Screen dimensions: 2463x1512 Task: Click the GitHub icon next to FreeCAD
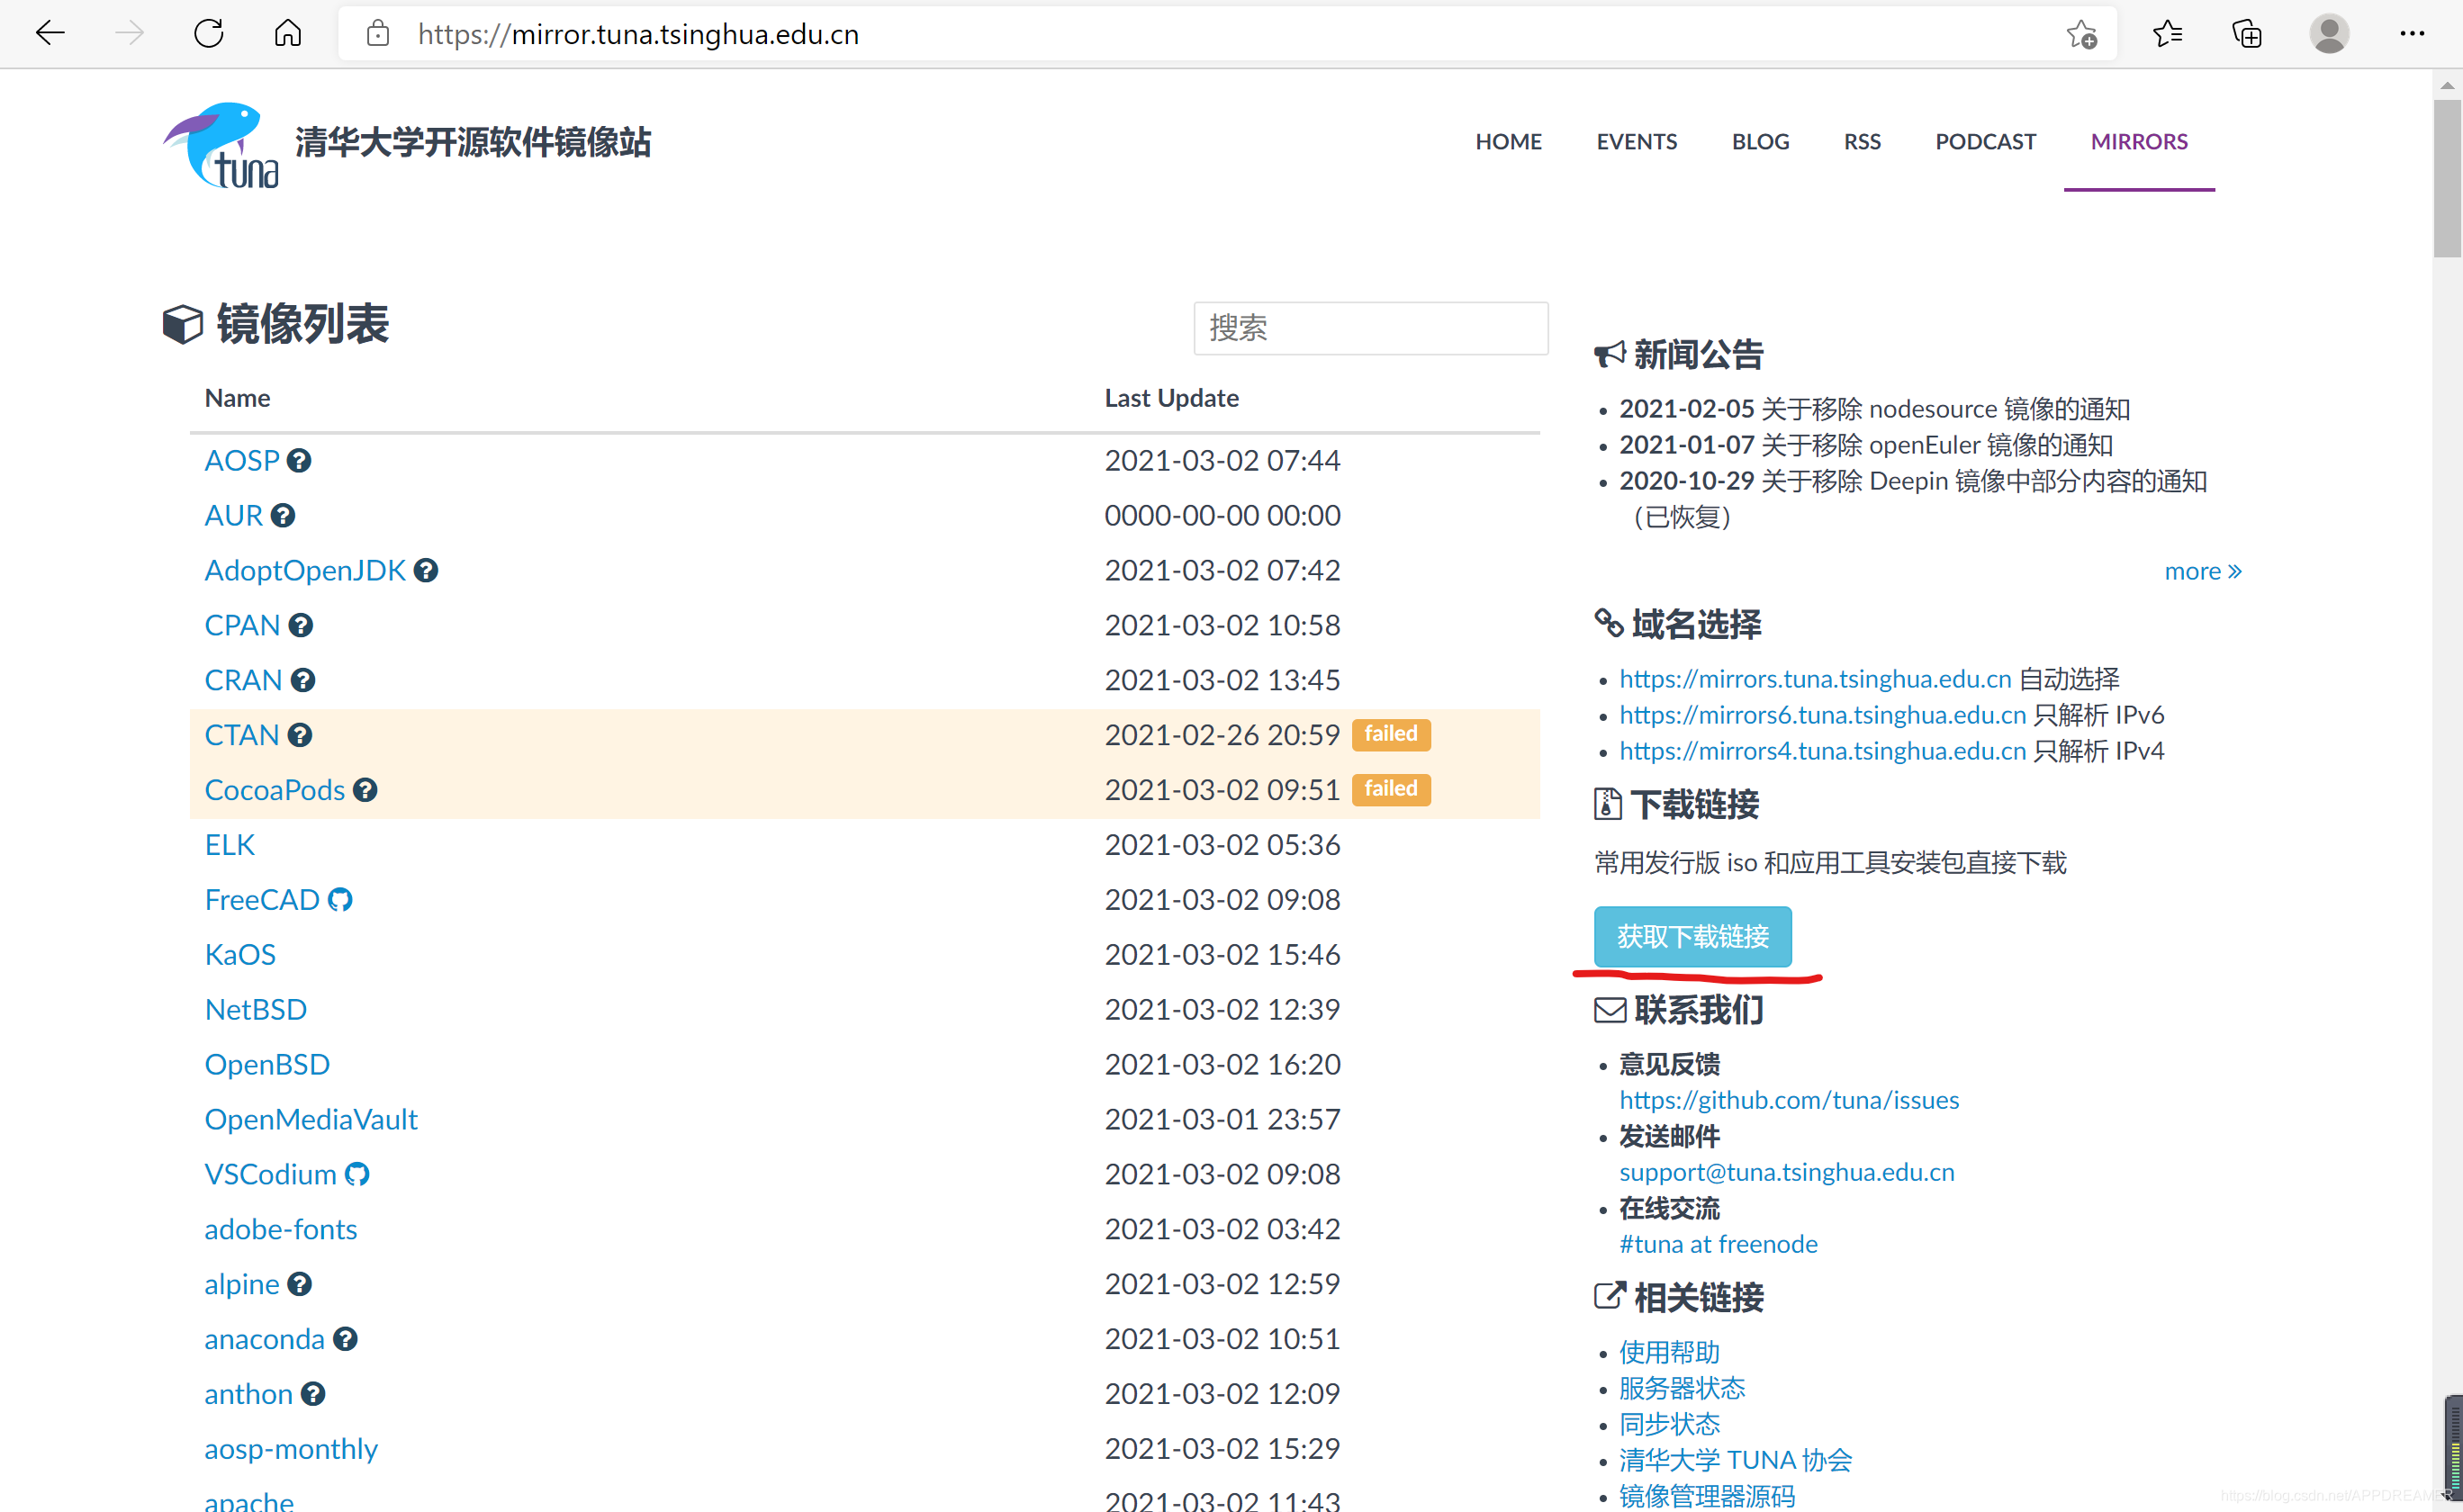(x=340, y=900)
